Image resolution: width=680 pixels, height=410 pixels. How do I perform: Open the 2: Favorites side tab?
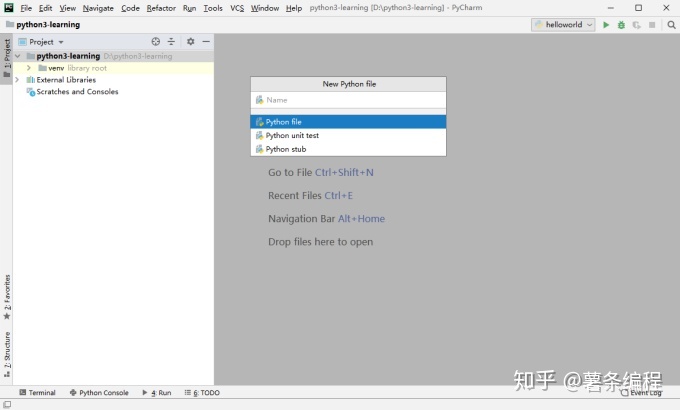pyautogui.click(x=7, y=297)
